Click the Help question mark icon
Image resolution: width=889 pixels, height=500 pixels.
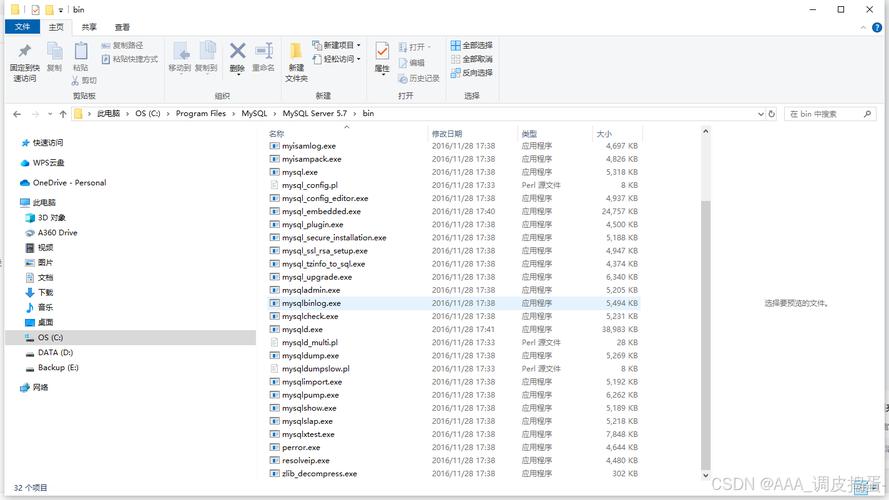tap(877, 27)
